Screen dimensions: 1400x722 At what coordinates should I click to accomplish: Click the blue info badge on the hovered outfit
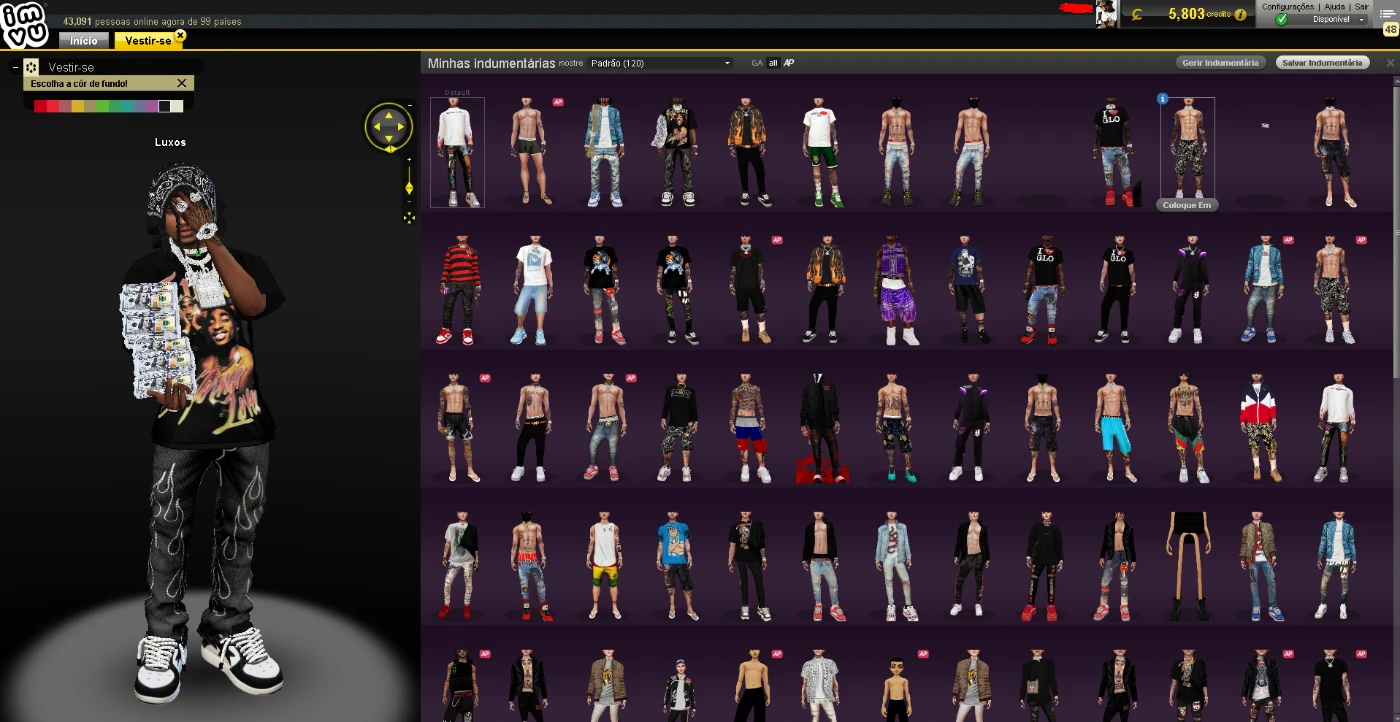(1163, 98)
